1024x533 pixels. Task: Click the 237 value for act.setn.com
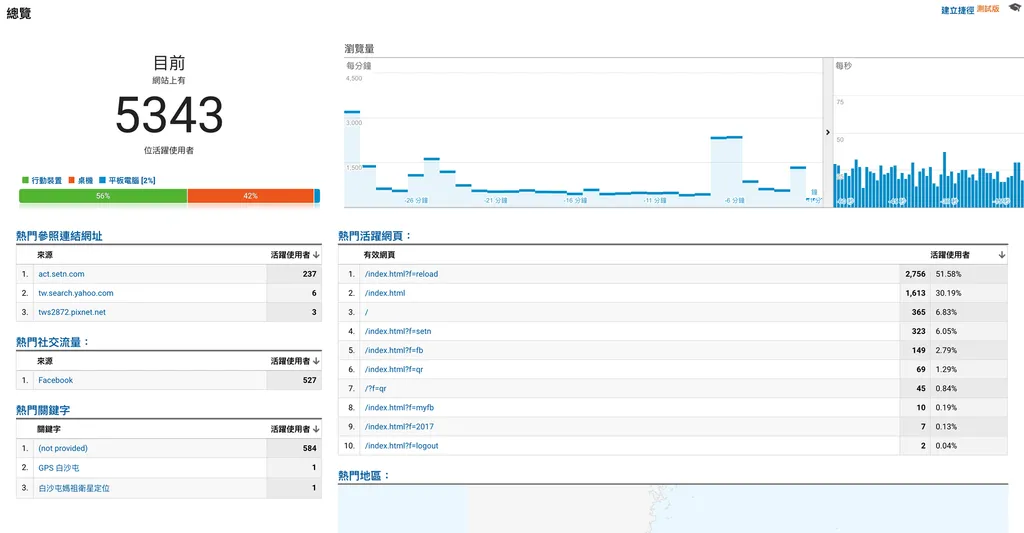pyautogui.click(x=310, y=274)
